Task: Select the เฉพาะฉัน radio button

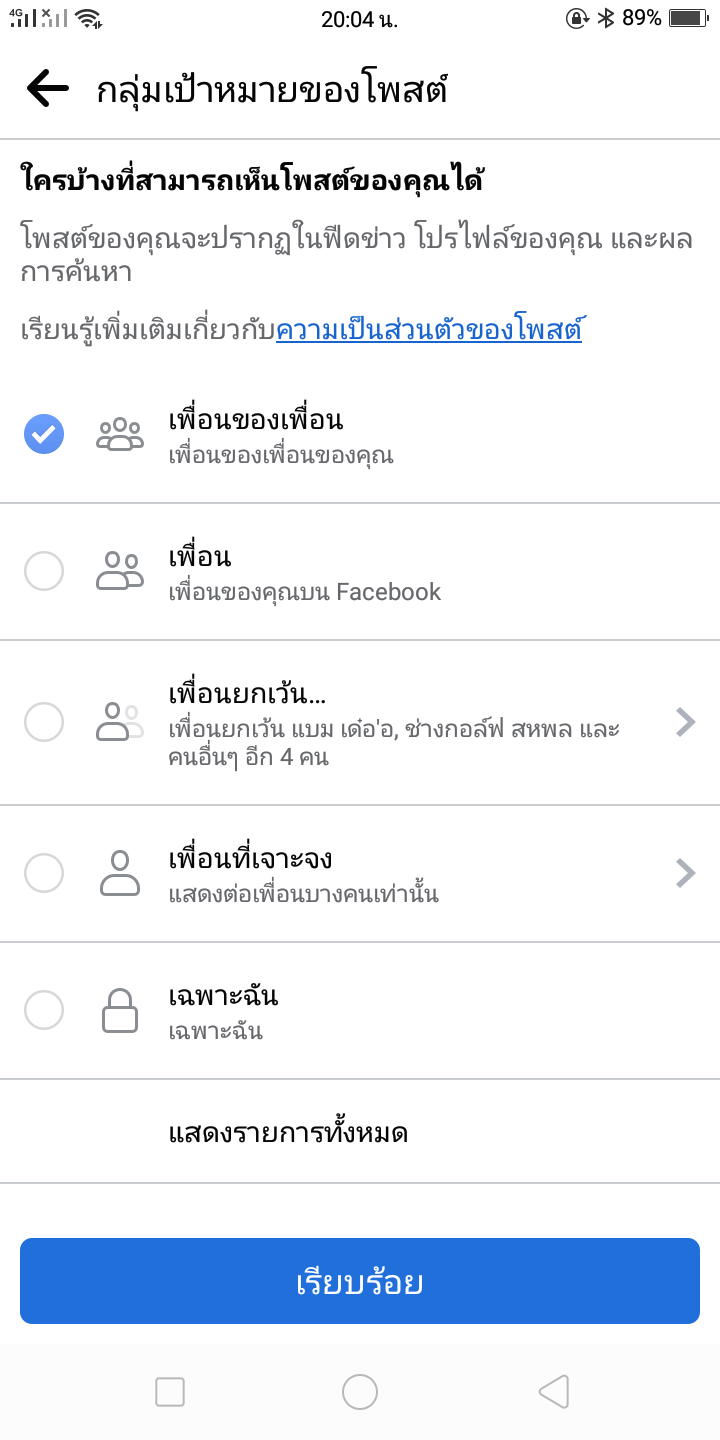Action: [x=44, y=1010]
